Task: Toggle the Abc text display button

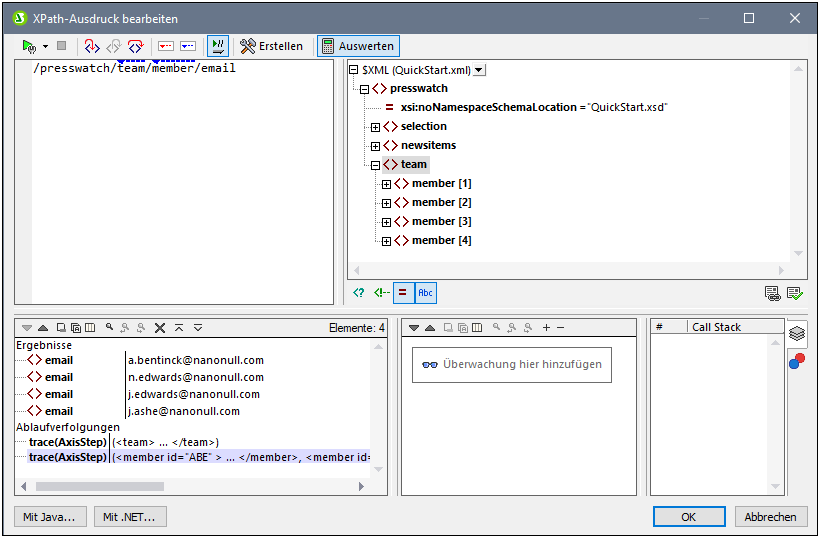Action: pyautogui.click(x=425, y=293)
